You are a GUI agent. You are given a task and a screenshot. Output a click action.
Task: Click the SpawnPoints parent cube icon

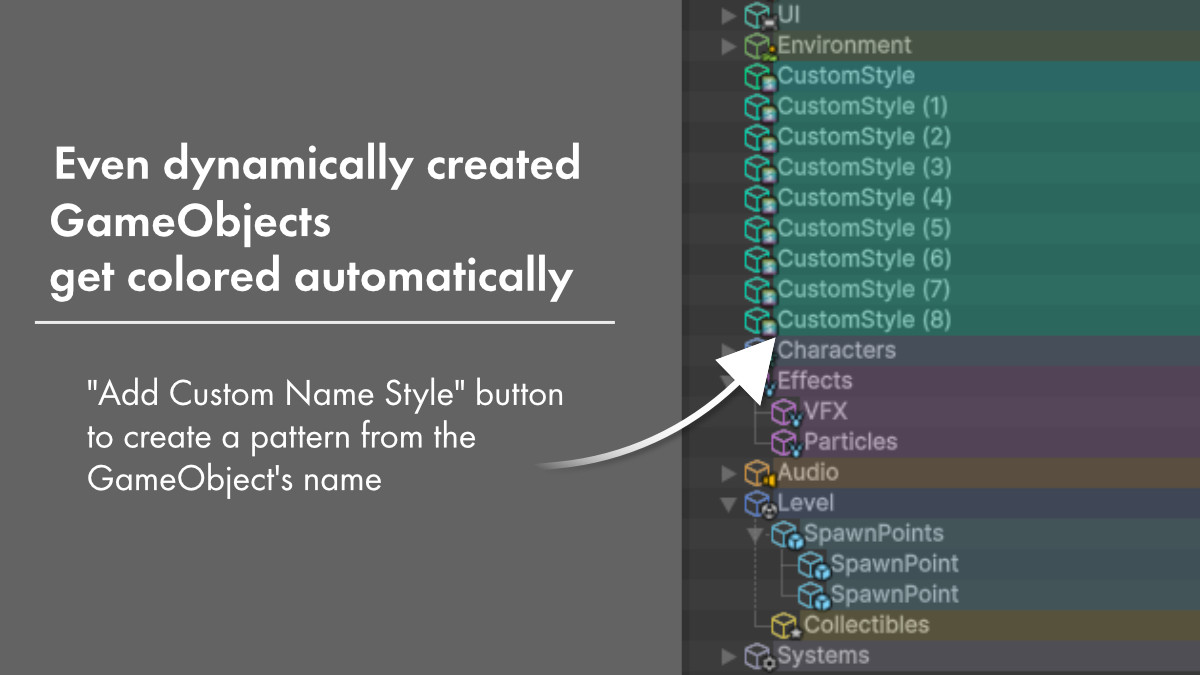pos(786,535)
